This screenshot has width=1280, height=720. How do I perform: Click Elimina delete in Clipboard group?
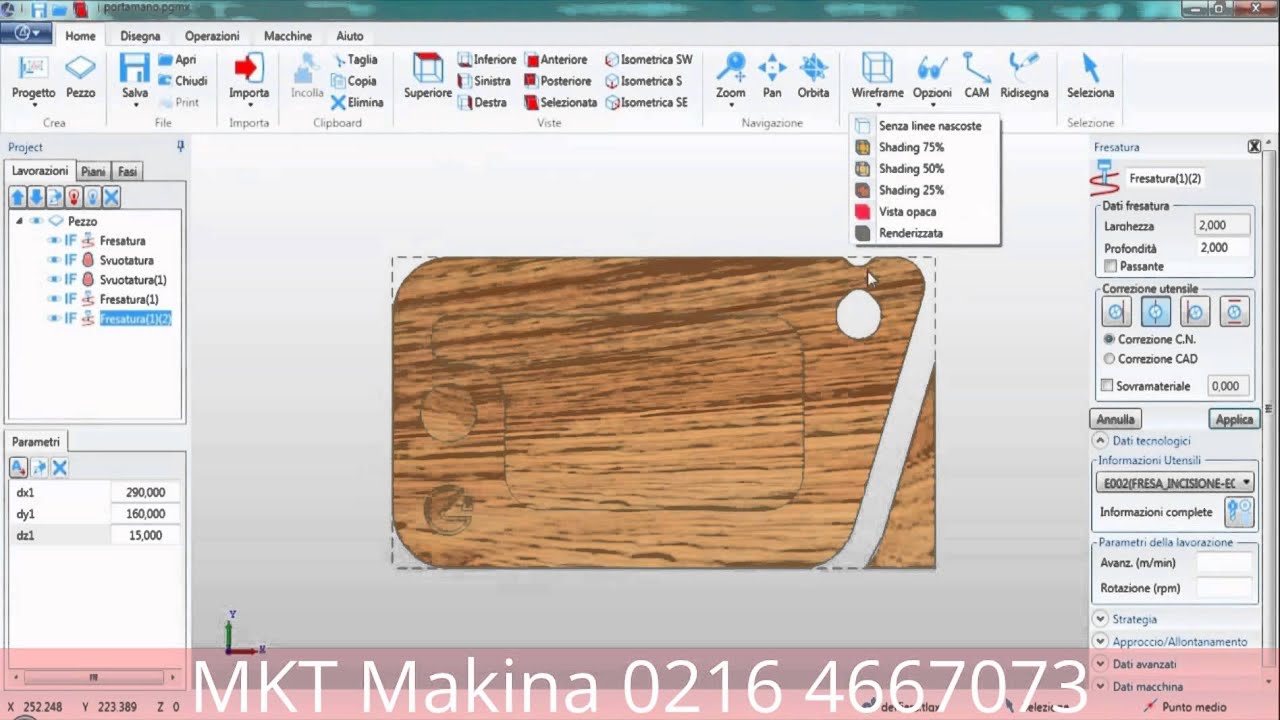click(357, 102)
